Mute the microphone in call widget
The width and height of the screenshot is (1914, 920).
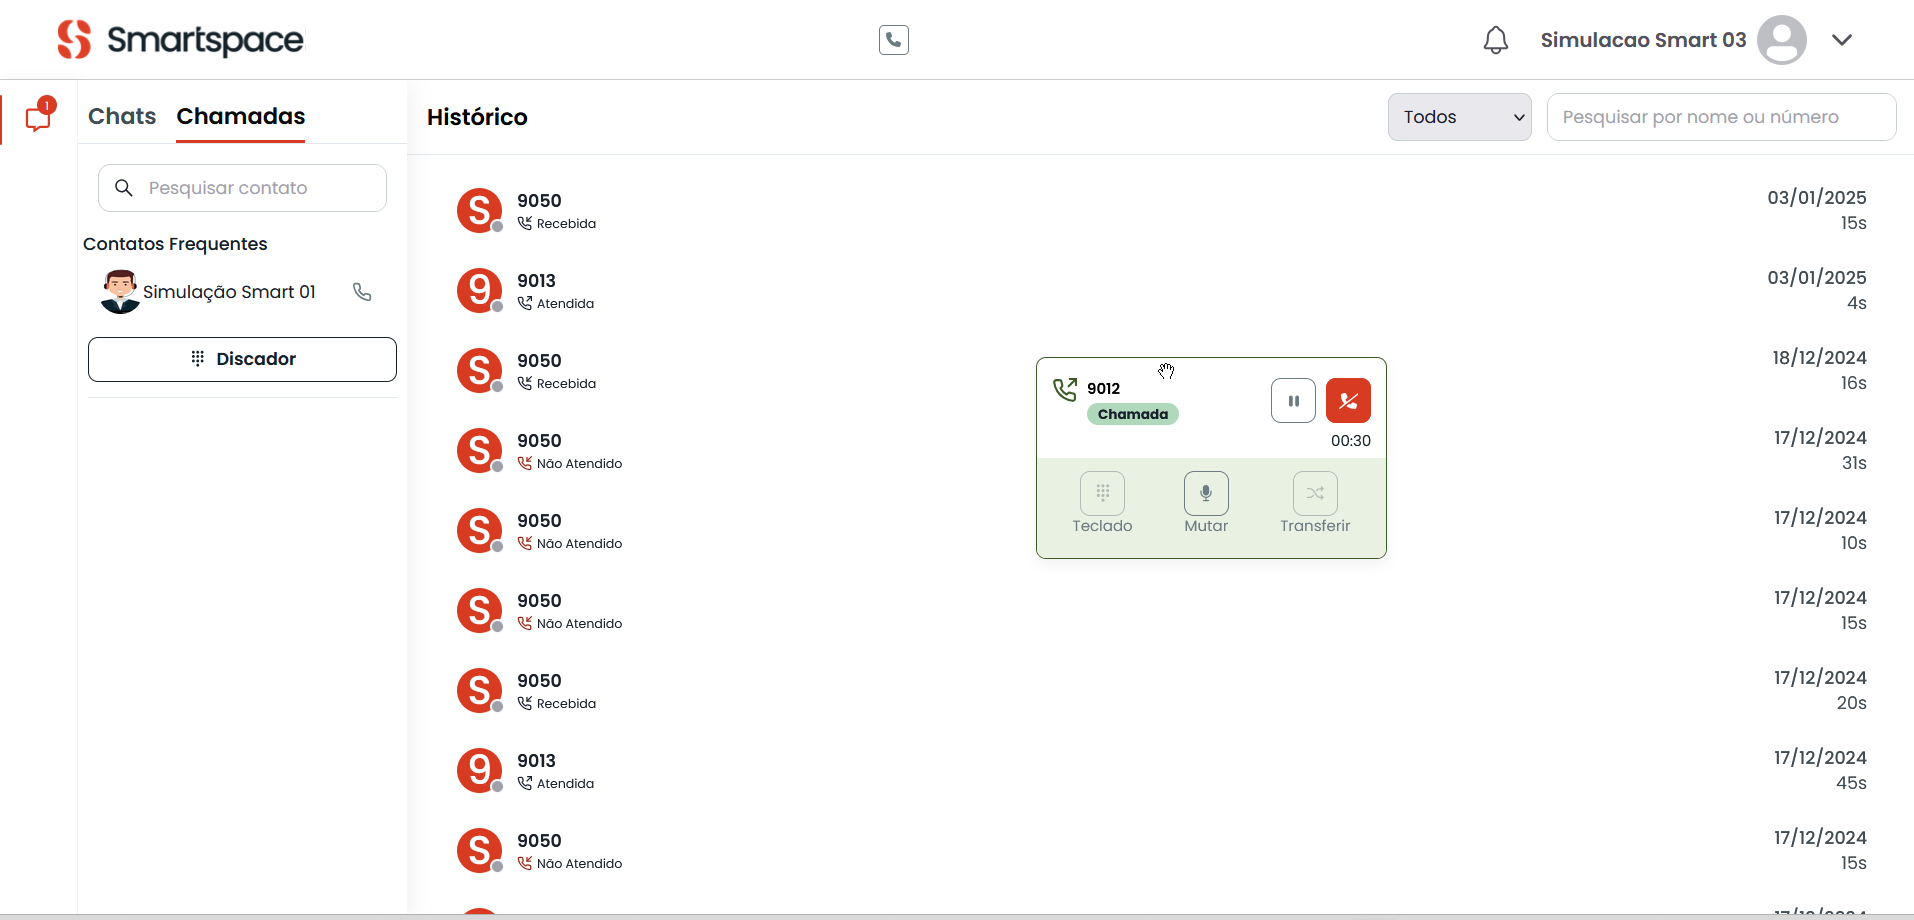1205,494
